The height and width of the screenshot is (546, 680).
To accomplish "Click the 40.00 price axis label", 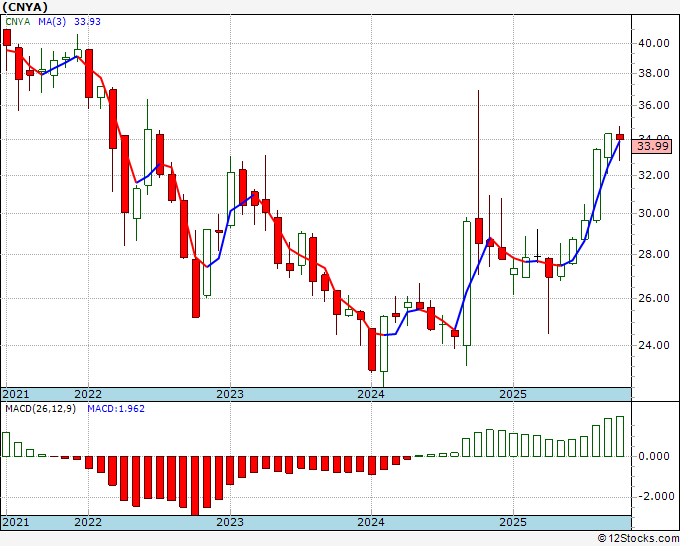I will coord(653,43).
